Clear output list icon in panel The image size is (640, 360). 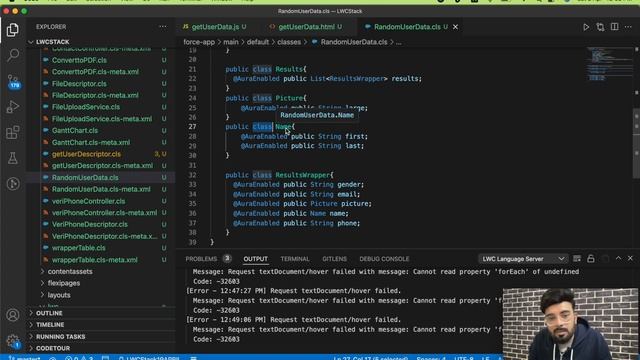(577, 259)
